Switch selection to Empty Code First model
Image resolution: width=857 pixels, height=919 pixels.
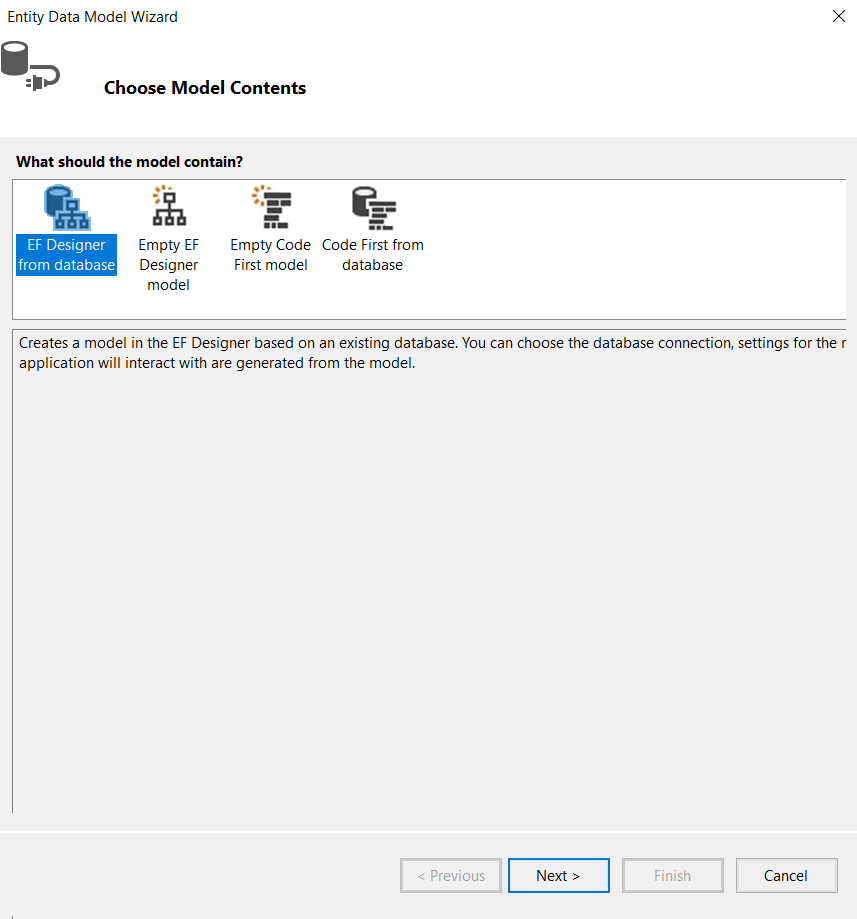(x=270, y=230)
